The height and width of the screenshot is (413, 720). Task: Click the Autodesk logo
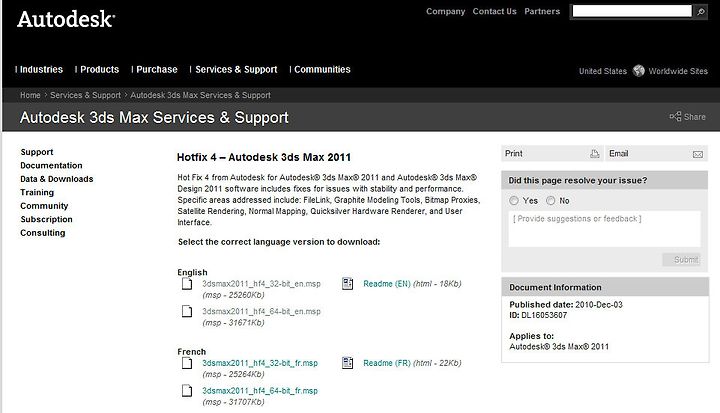point(66,19)
